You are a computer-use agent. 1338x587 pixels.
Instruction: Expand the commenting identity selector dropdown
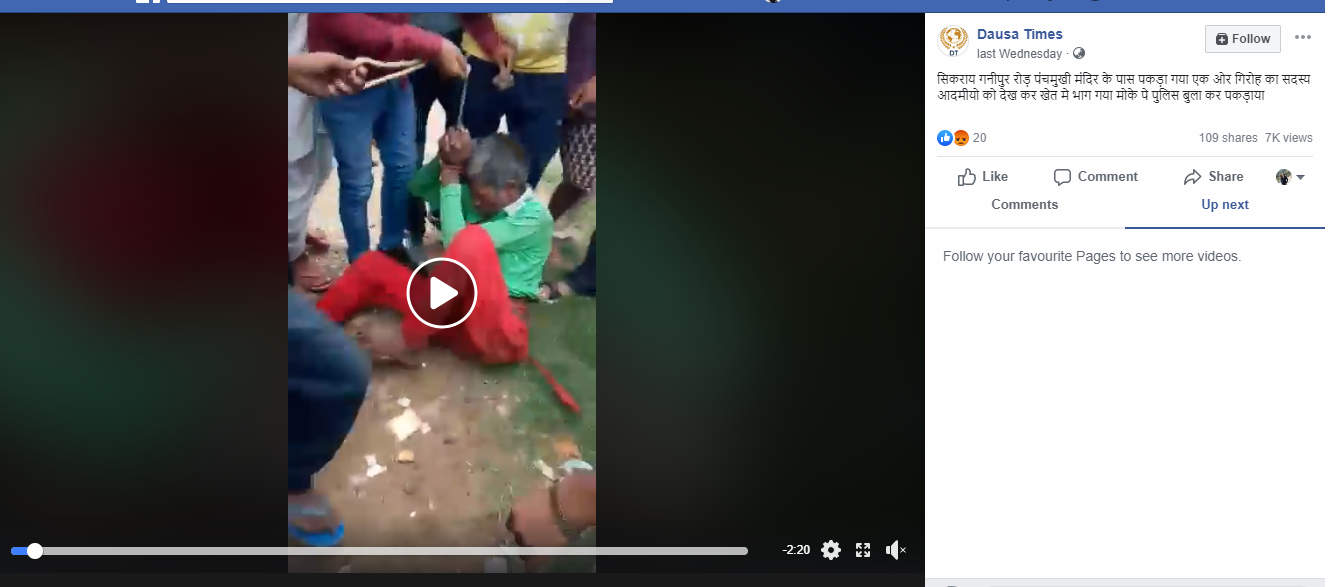tap(1291, 177)
